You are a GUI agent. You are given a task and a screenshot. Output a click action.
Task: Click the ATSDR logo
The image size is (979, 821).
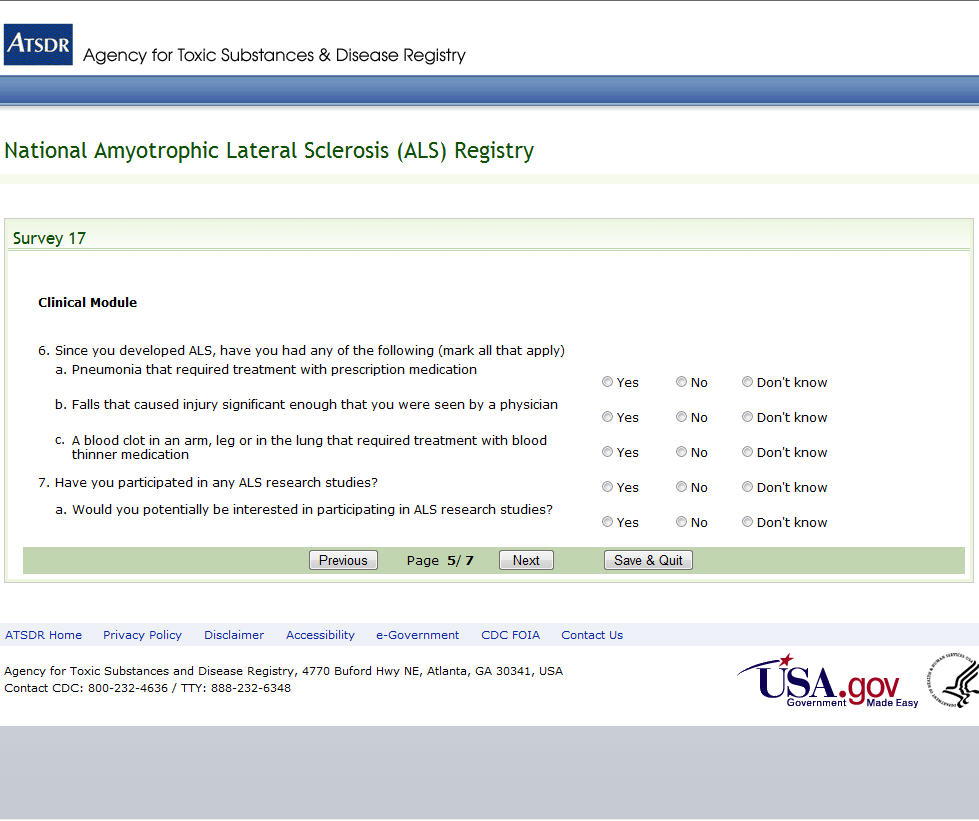coord(38,44)
